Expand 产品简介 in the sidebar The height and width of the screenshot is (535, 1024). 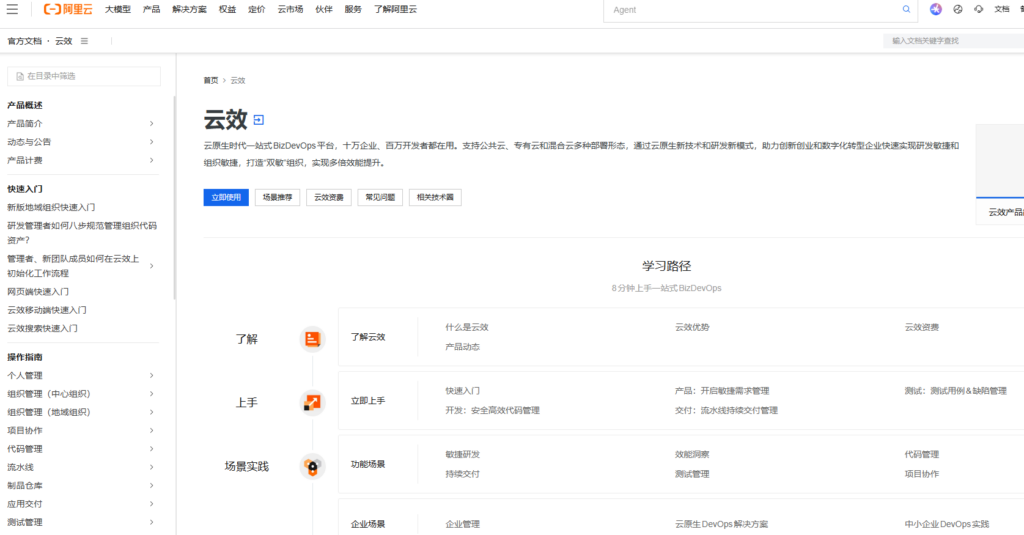[152, 123]
